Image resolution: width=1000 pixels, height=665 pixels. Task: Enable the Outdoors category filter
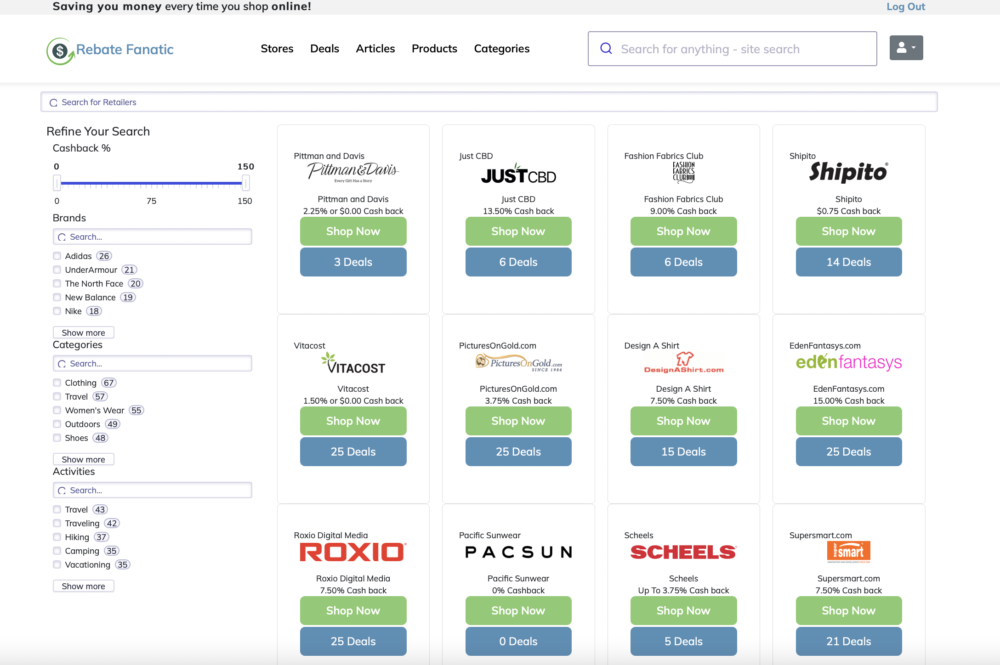tap(57, 424)
